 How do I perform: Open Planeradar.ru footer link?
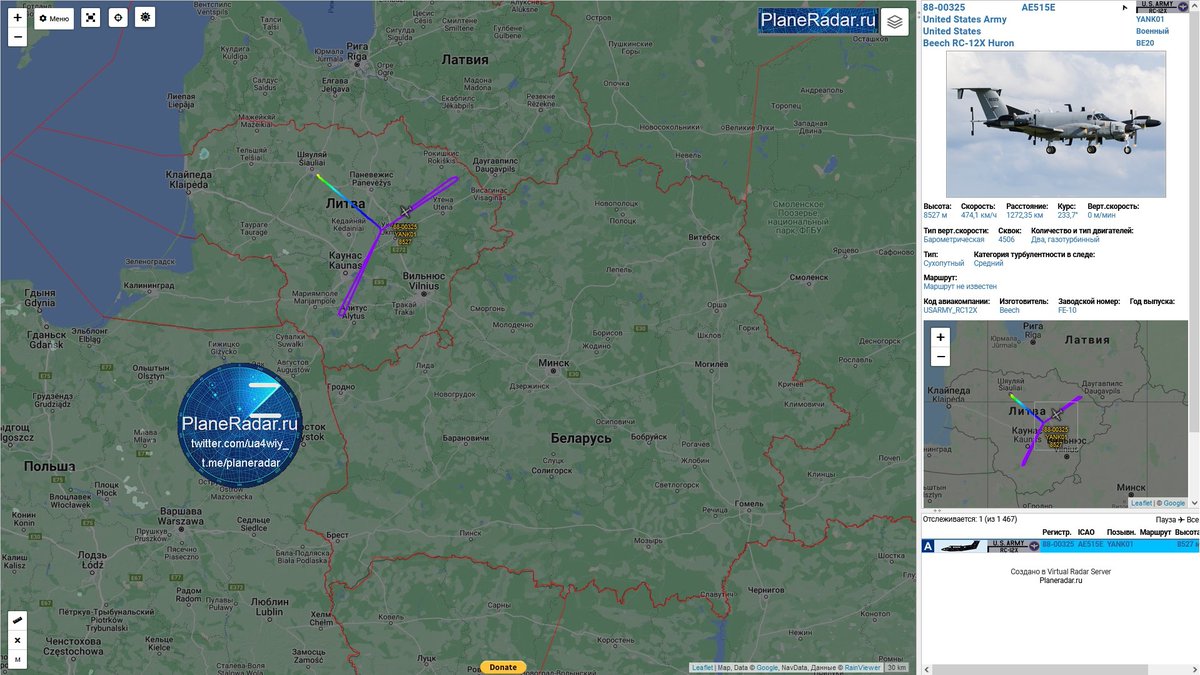(1060, 580)
